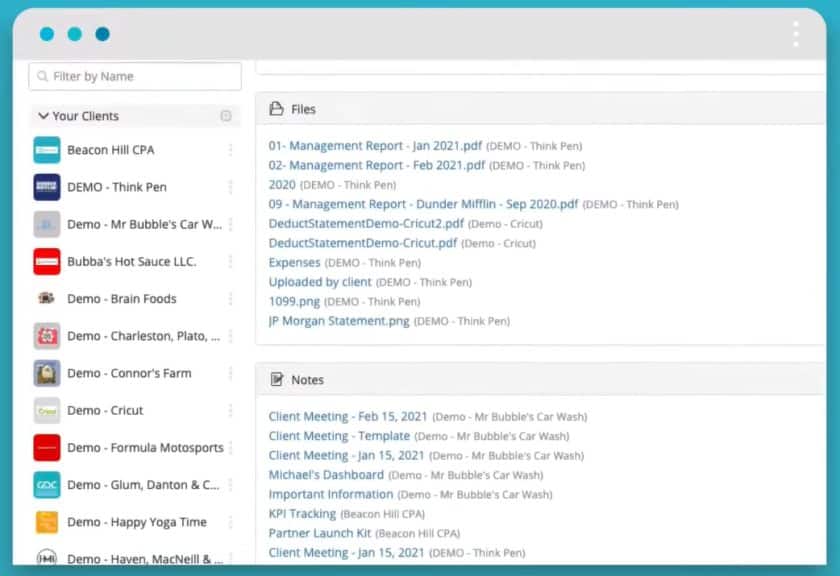The image size is (840, 576).
Task: Open 01- Management Report - Jan 2021.pdf
Action: click(375, 146)
